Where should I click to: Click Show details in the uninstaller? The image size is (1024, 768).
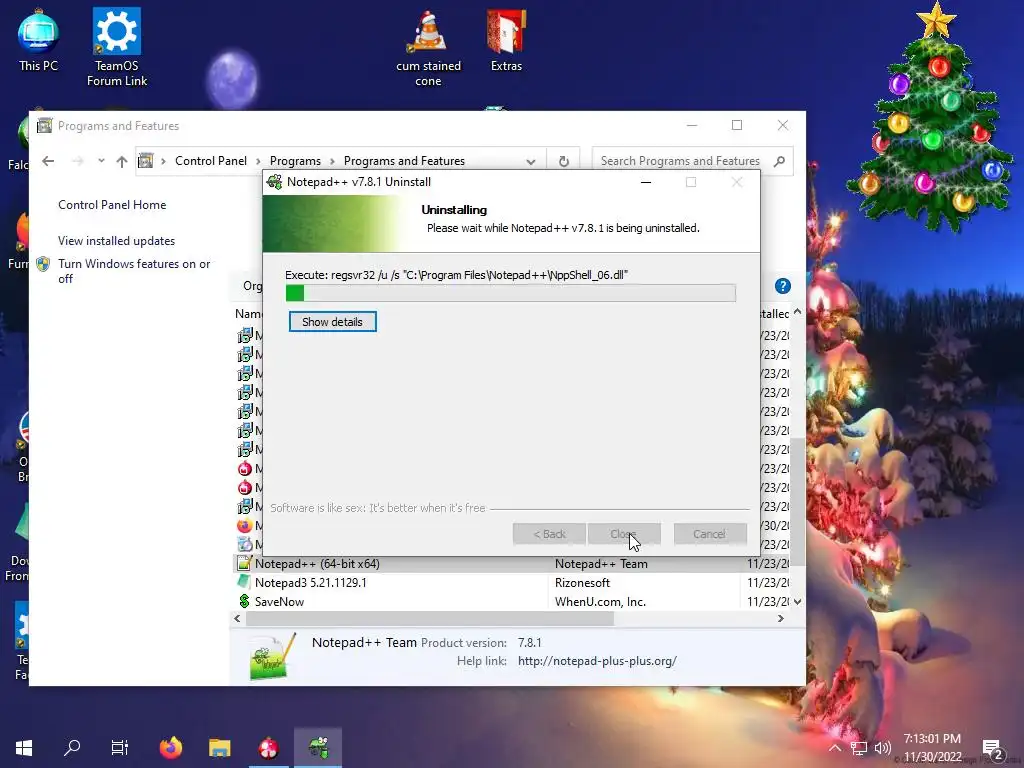pos(332,322)
